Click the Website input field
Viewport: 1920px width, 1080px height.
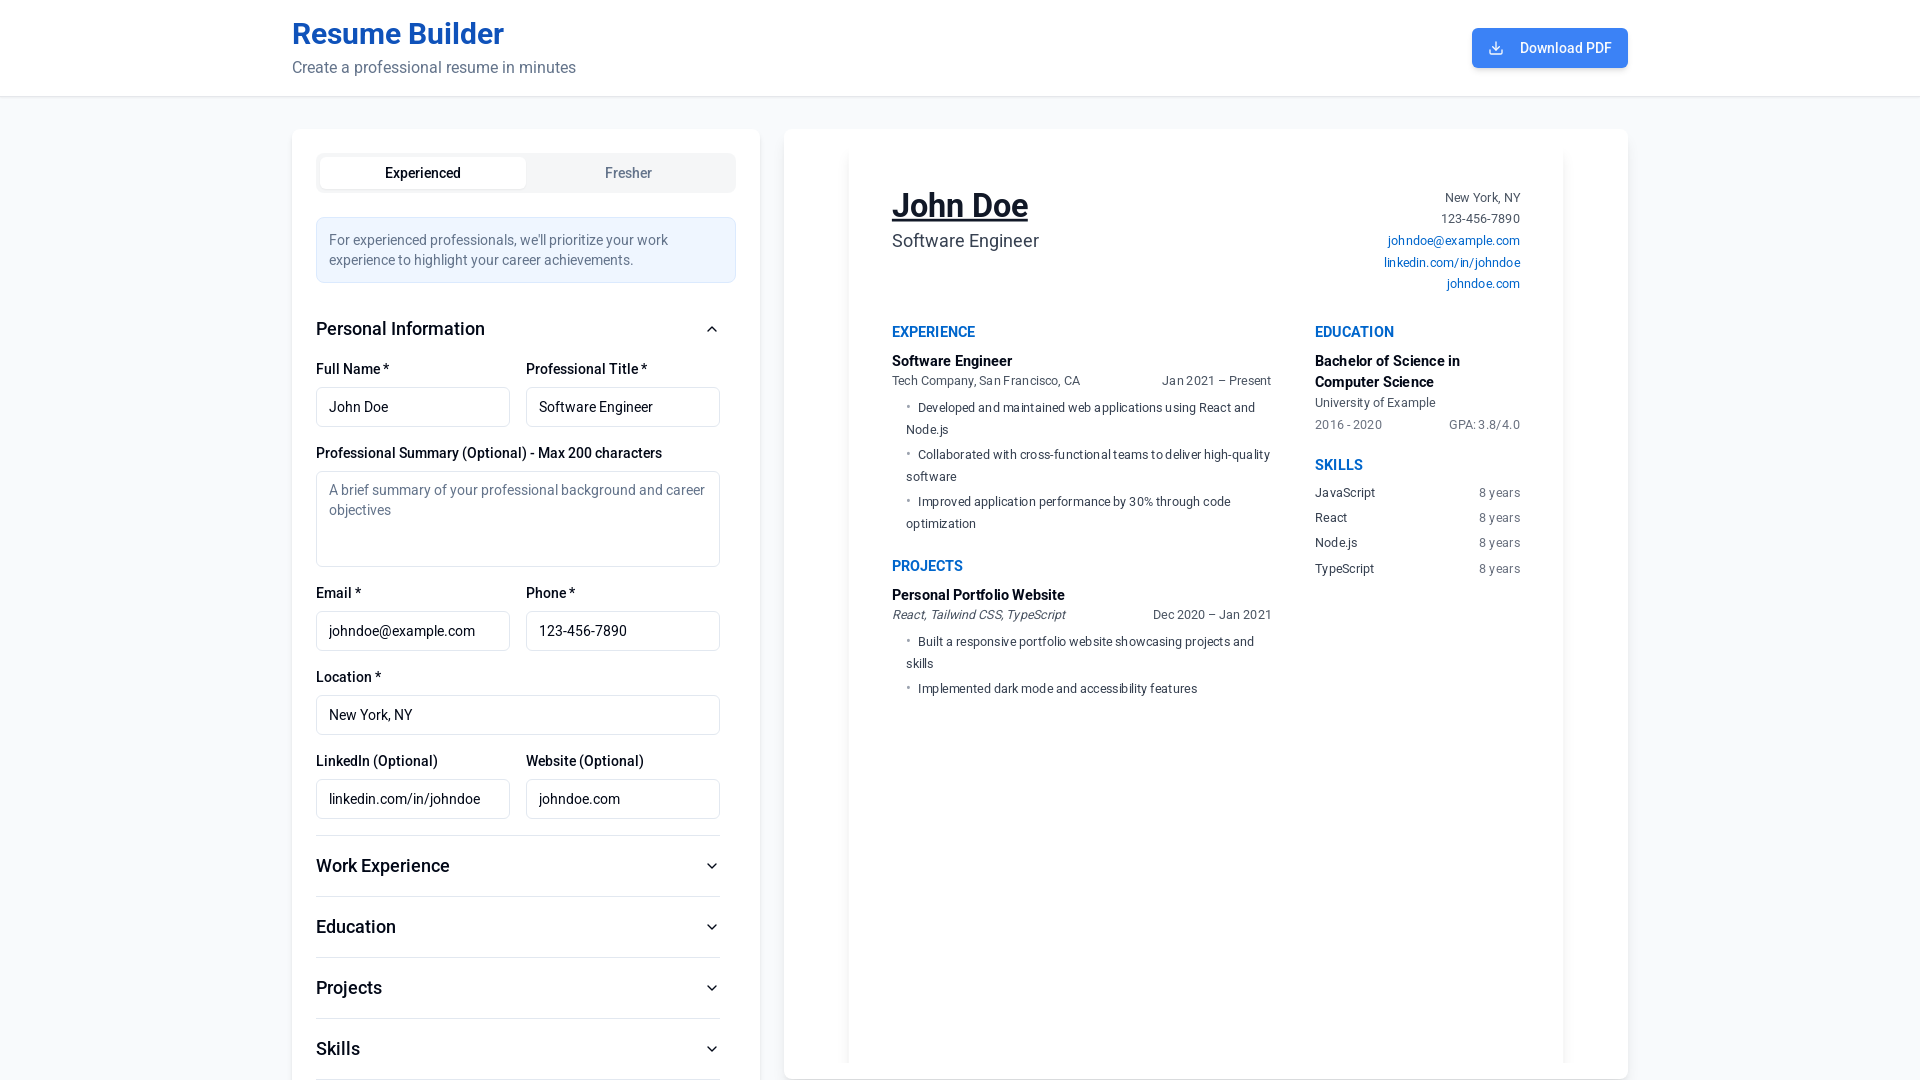coord(623,799)
